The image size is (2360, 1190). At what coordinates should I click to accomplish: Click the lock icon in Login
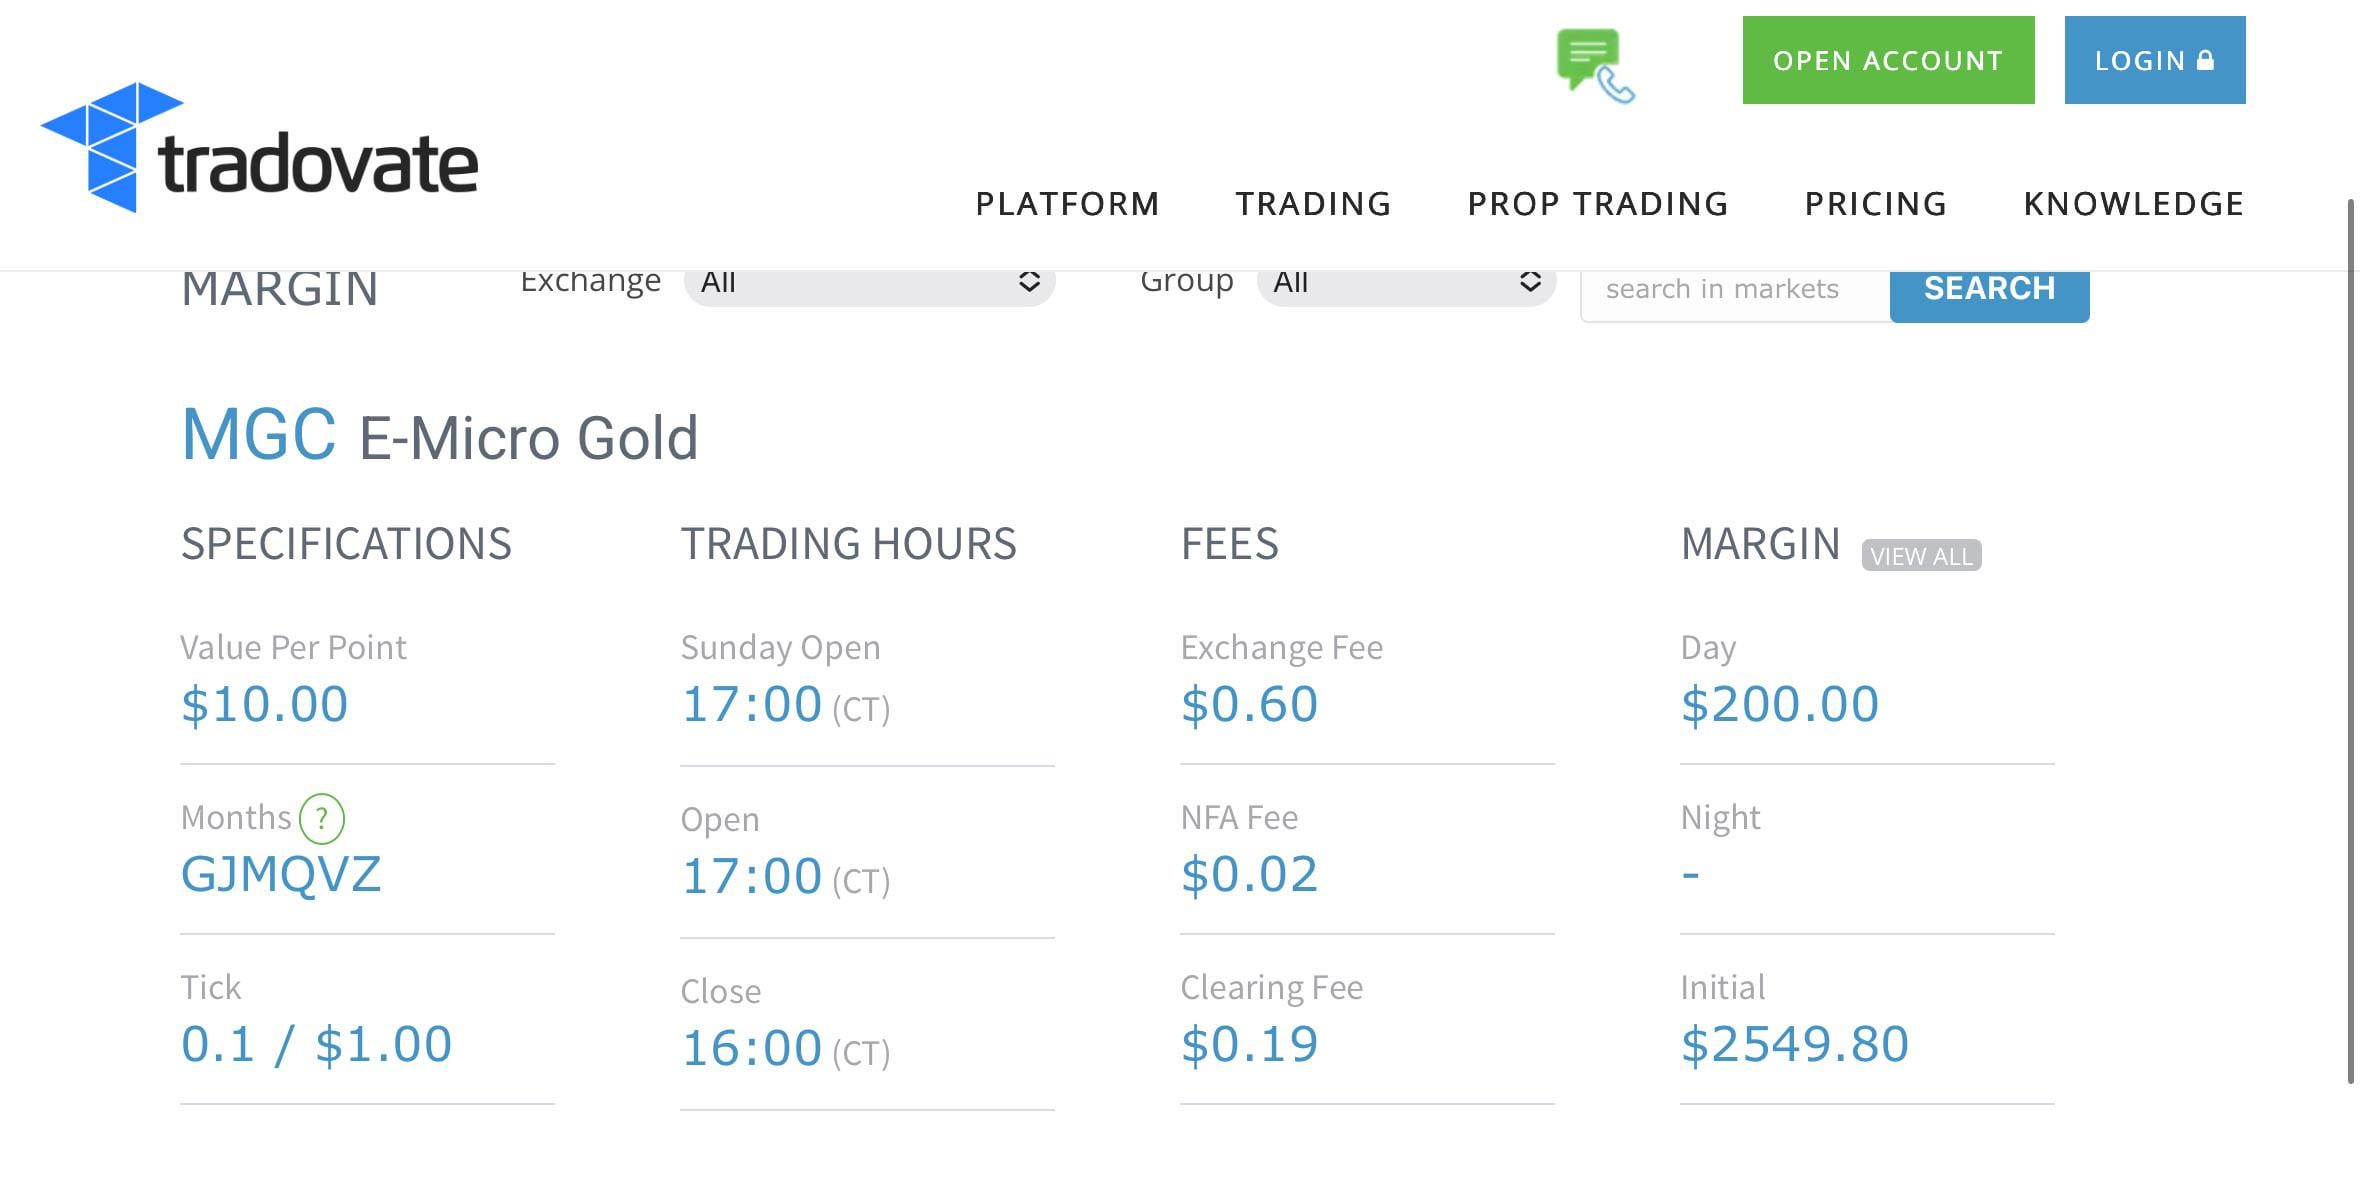pos(2205,60)
